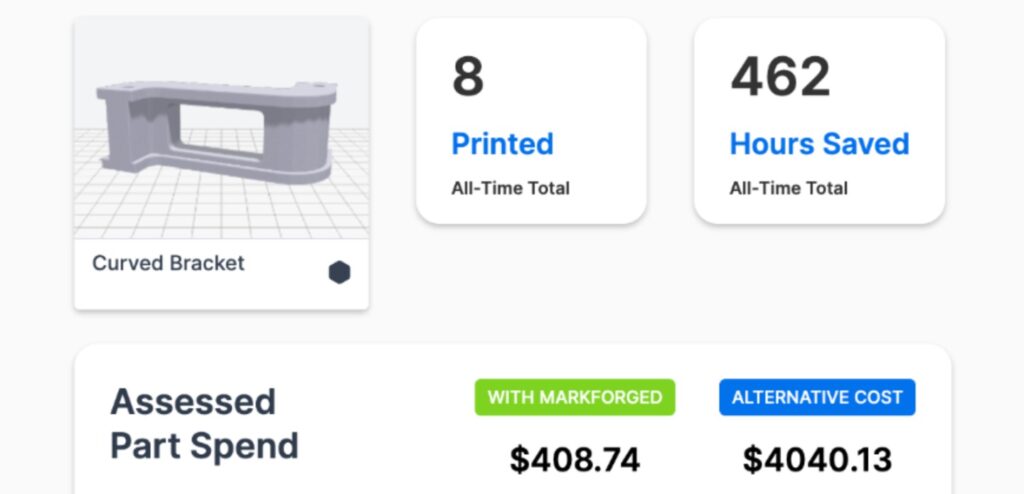Click the word Assessed in the heading
This screenshot has width=1024, height=494.
click(x=179, y=402)
